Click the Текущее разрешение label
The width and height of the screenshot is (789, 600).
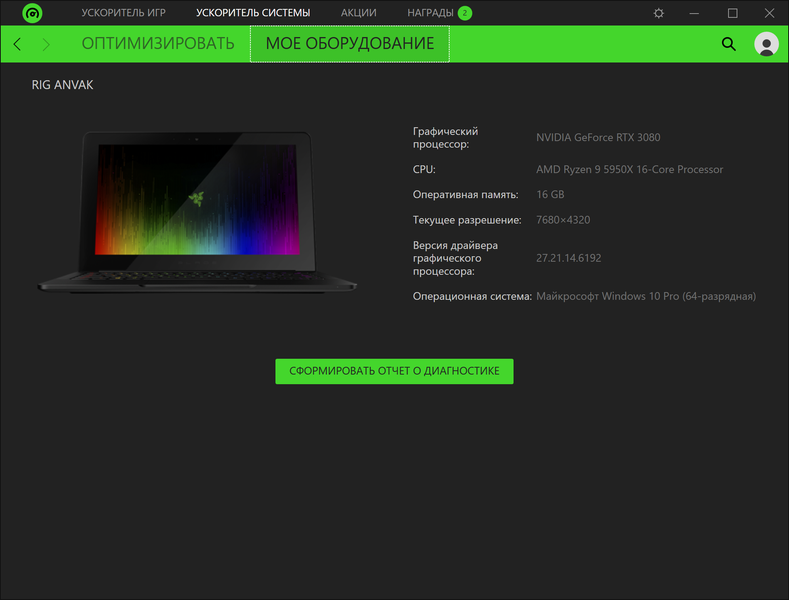click(x=466, y=220)
